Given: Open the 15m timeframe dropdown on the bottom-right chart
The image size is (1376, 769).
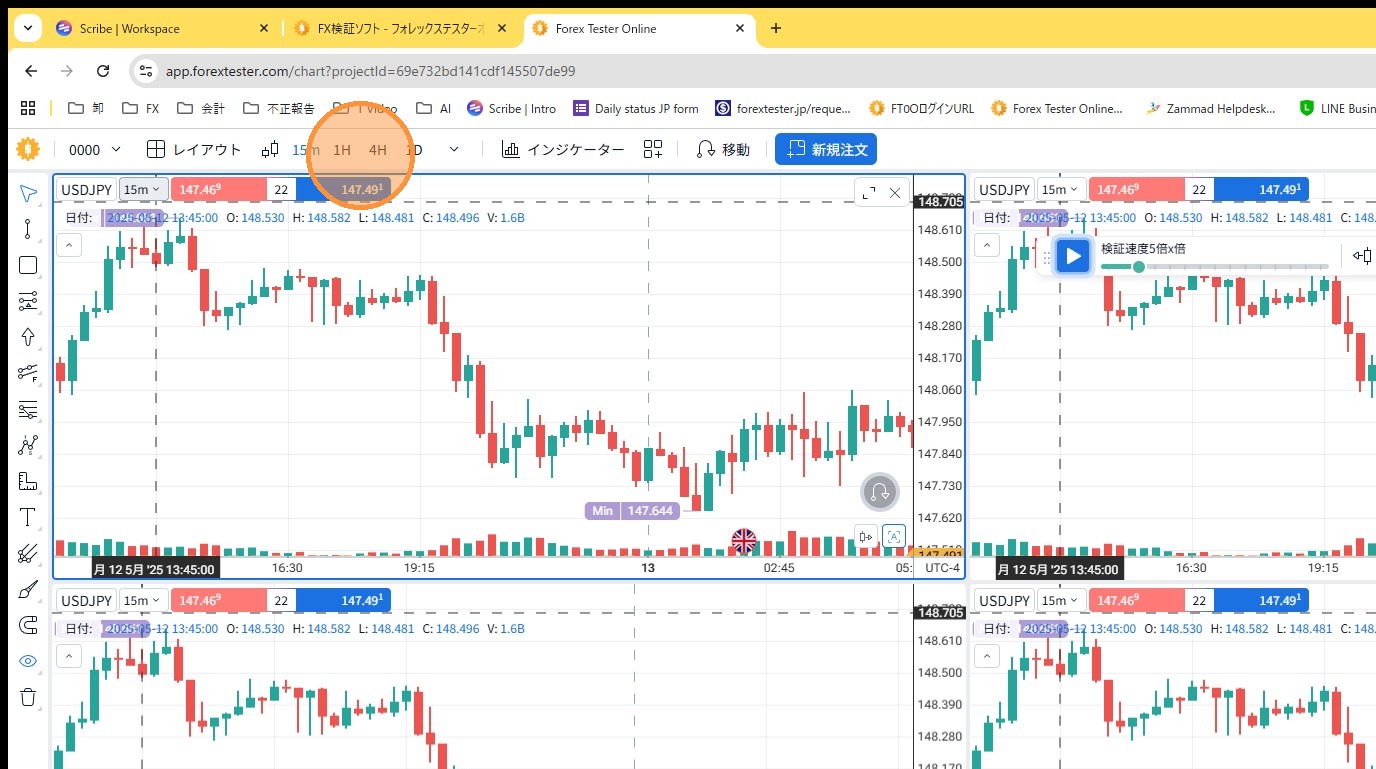Looking at the screenshot, I should click(x=1060, y=600).
